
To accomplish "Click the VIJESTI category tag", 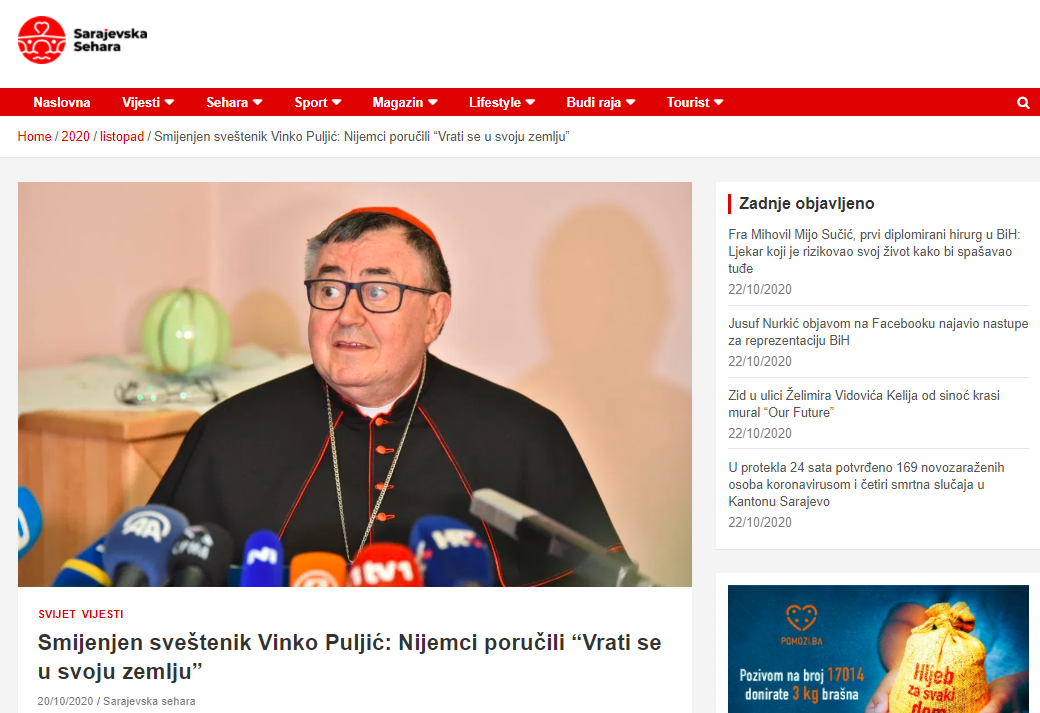I will click(x=102, y=614).
